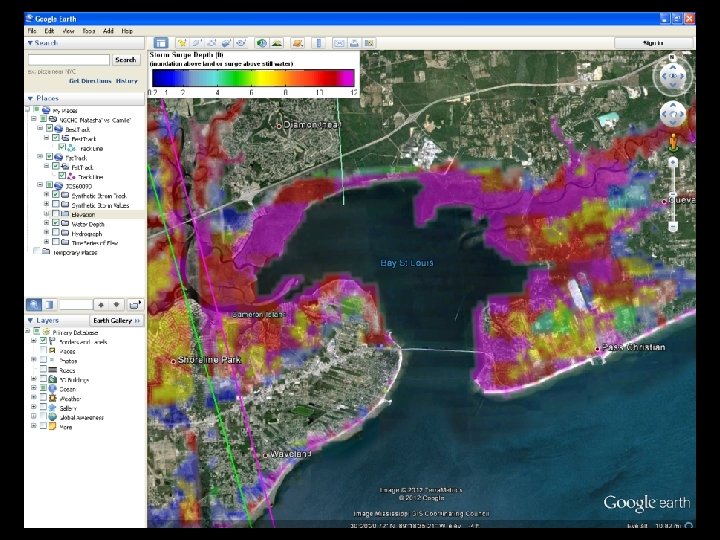Image resolution: width=720 pixels, height=540 pixels.
Task: Collapse the Places panel triangle
Action: (x=30, y=98)
